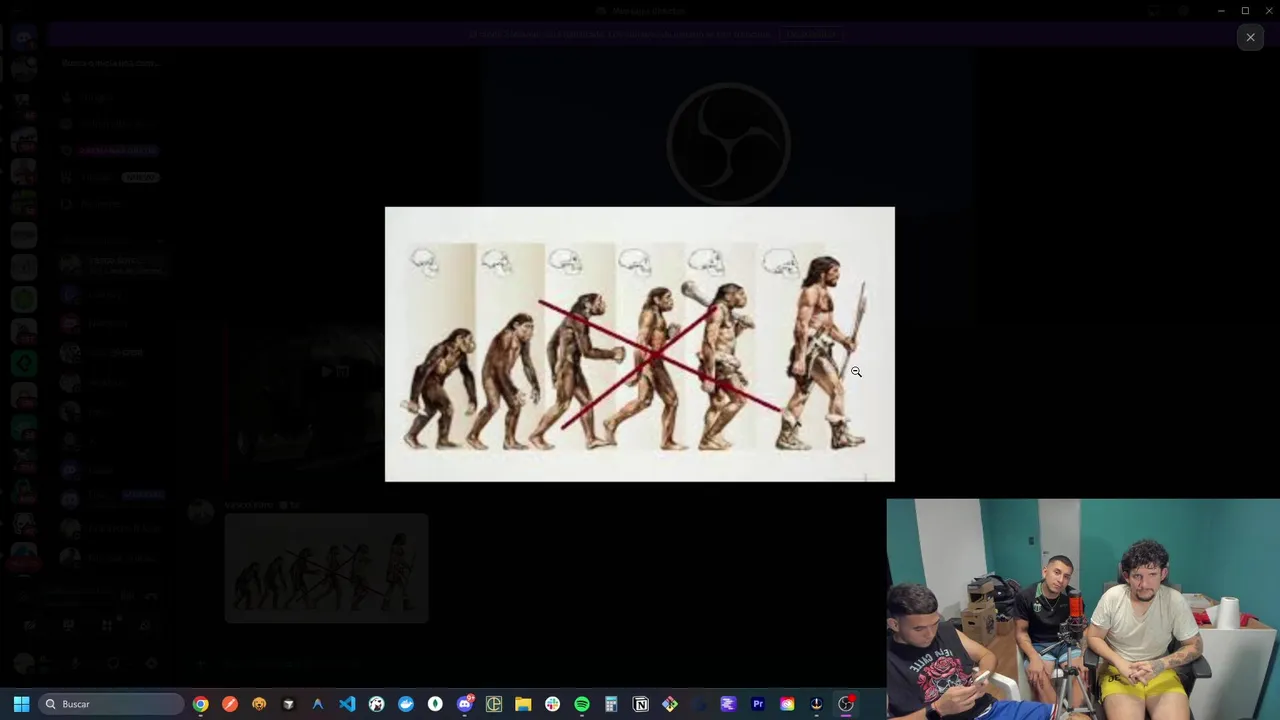
Task: Click the Buscar search box on the taskbar
Action: pos(111,704)
